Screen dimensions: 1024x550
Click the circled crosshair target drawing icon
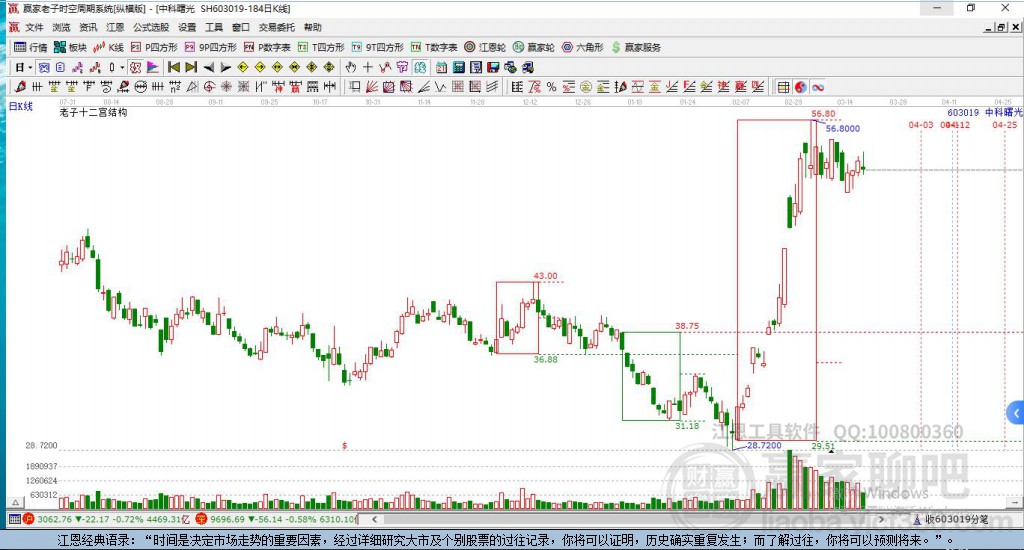click(209, 87)
